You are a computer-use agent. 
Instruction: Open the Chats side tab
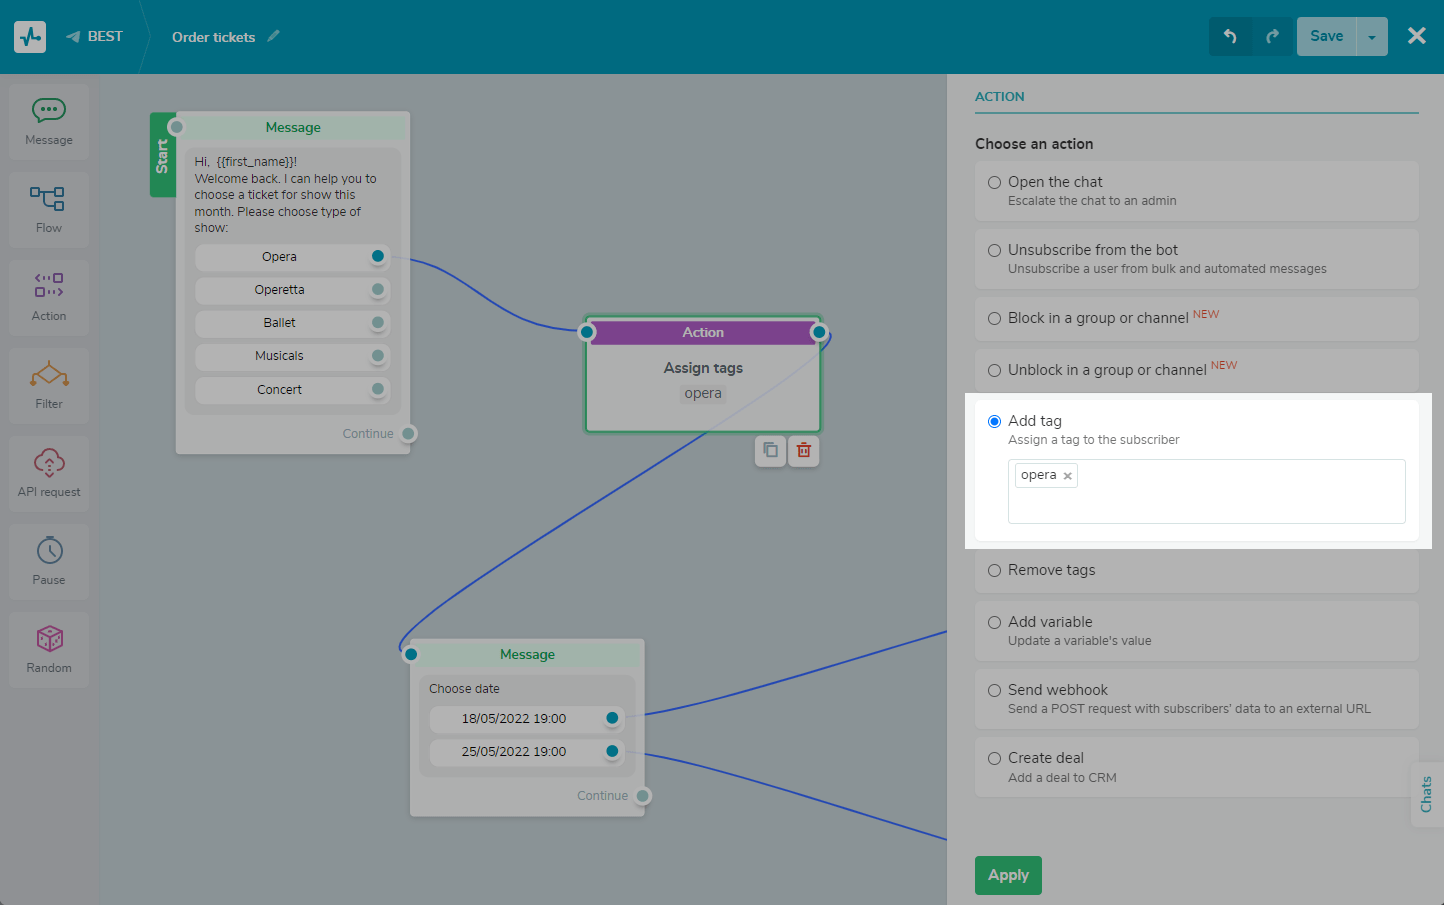[x=1426, y=794]
